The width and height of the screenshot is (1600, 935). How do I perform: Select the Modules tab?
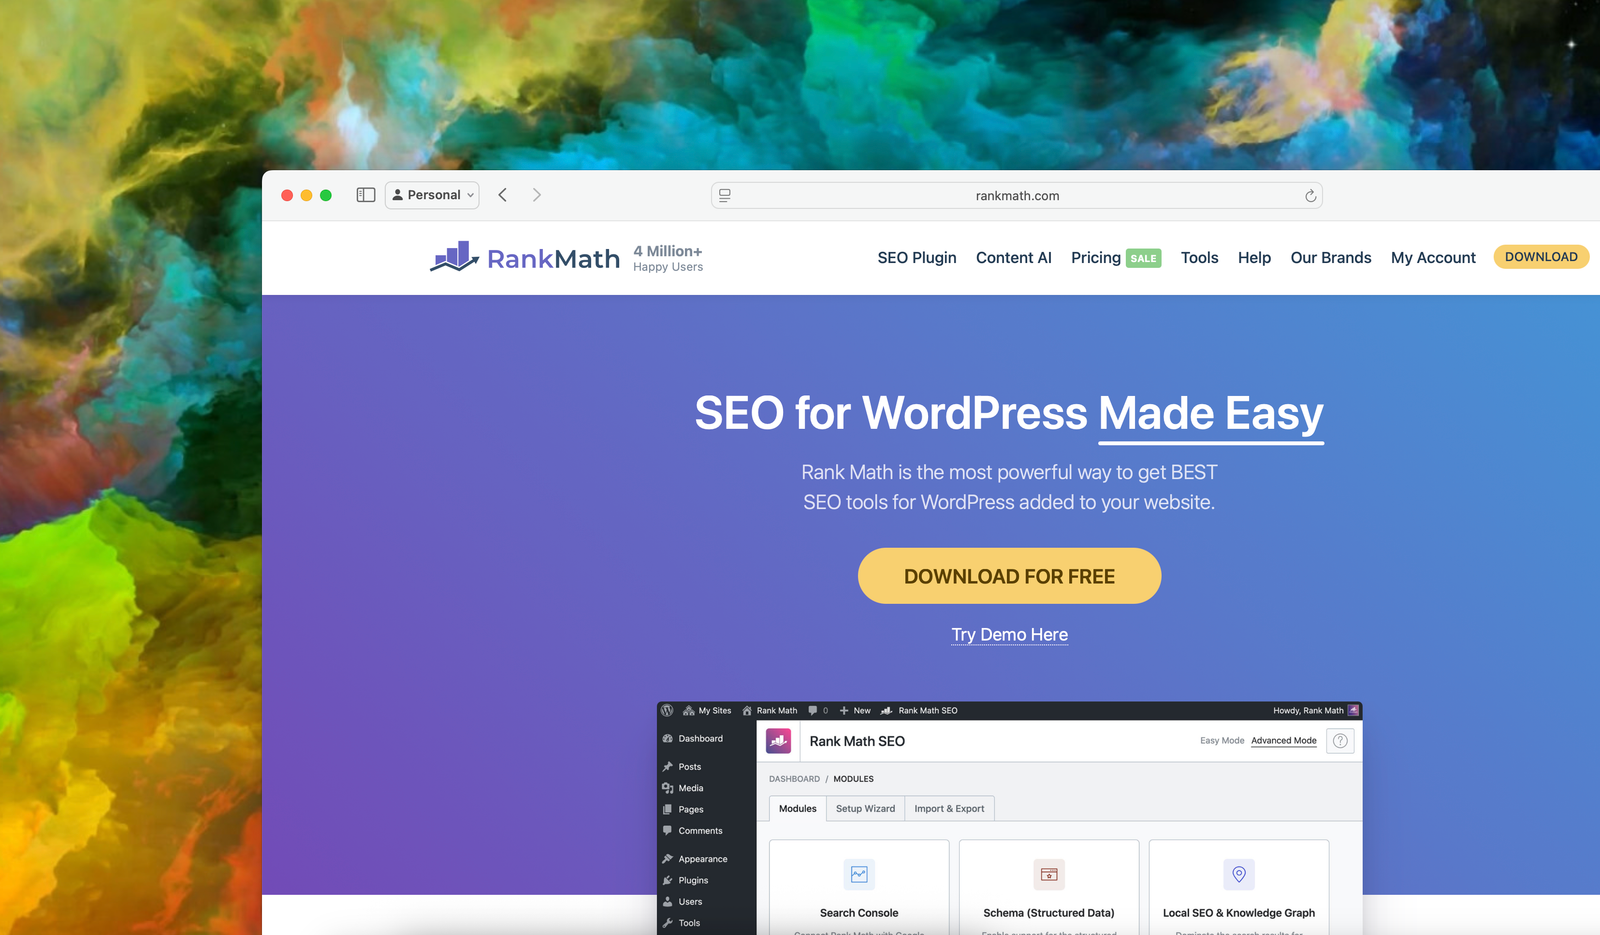coord(798,809)
